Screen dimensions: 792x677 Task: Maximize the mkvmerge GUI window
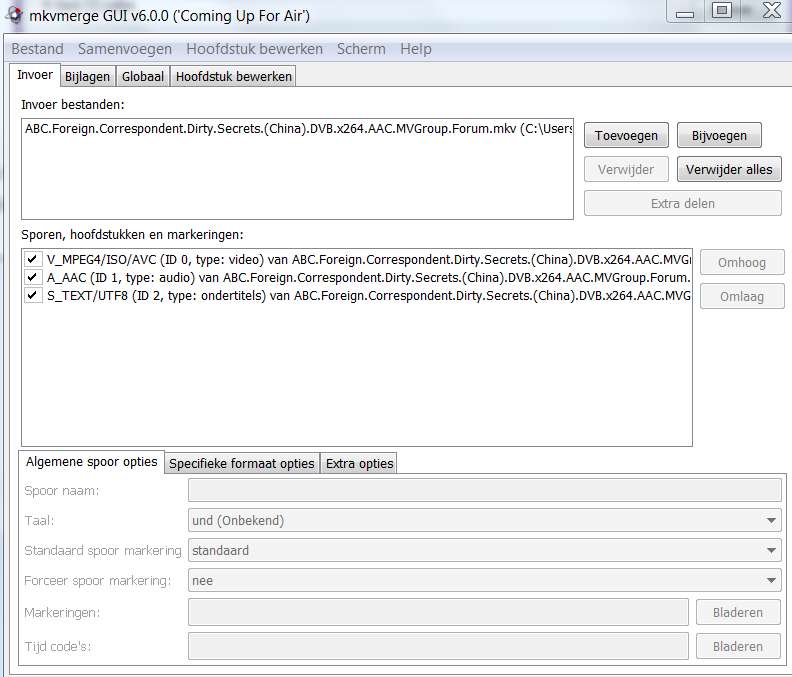point(722,11)
